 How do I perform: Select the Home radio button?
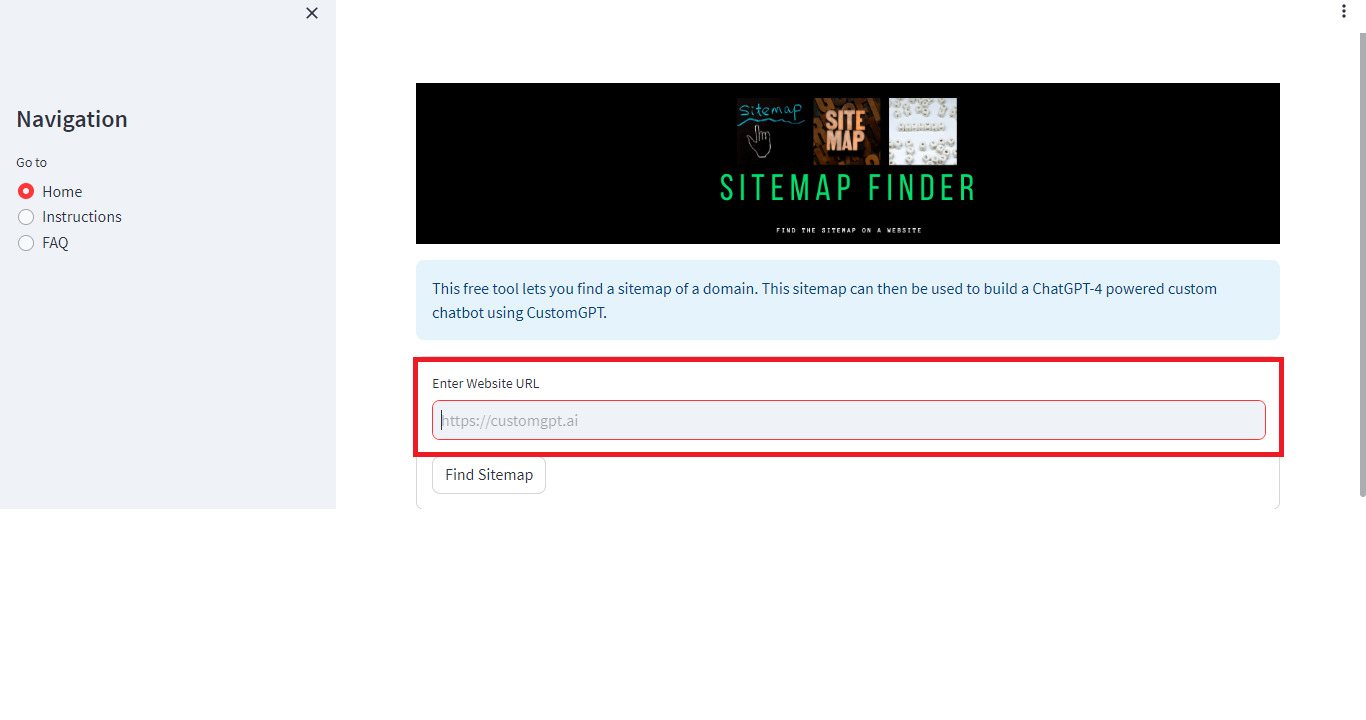26,191
